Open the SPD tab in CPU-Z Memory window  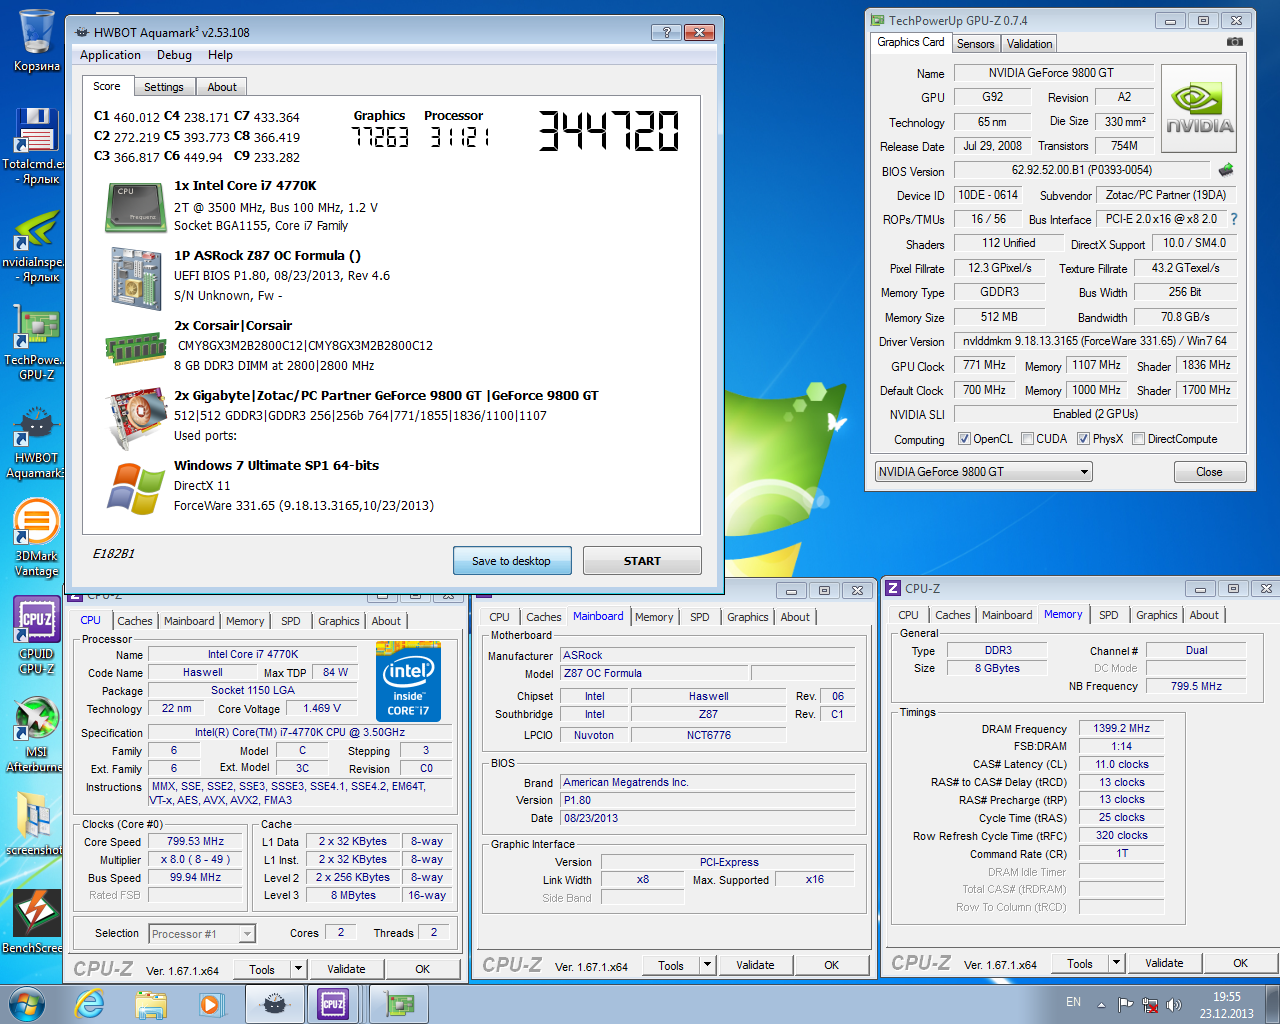click(1109, 615)
